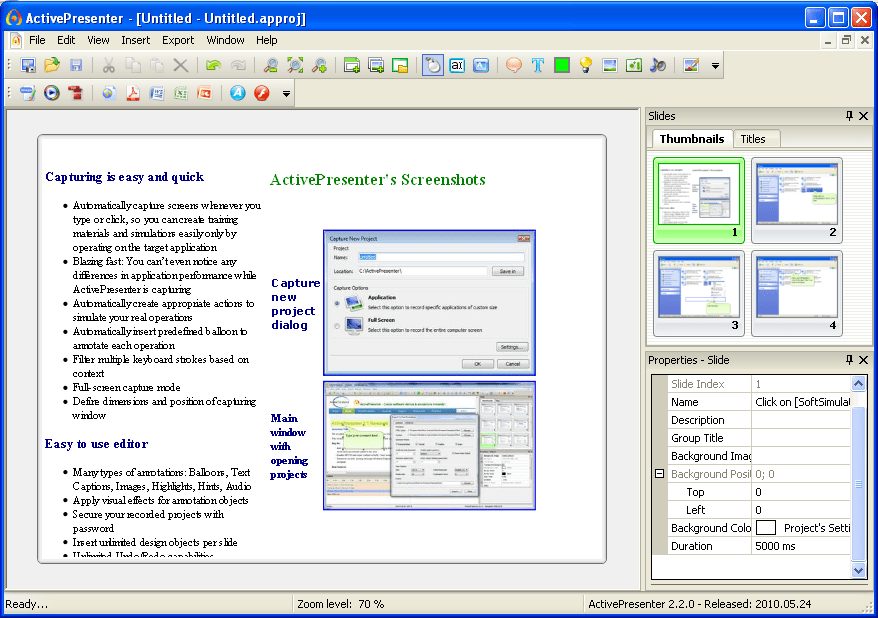The width and height of the screenshot is (878, 618).
Task: Edit the Name property value field
Action: 801,402
